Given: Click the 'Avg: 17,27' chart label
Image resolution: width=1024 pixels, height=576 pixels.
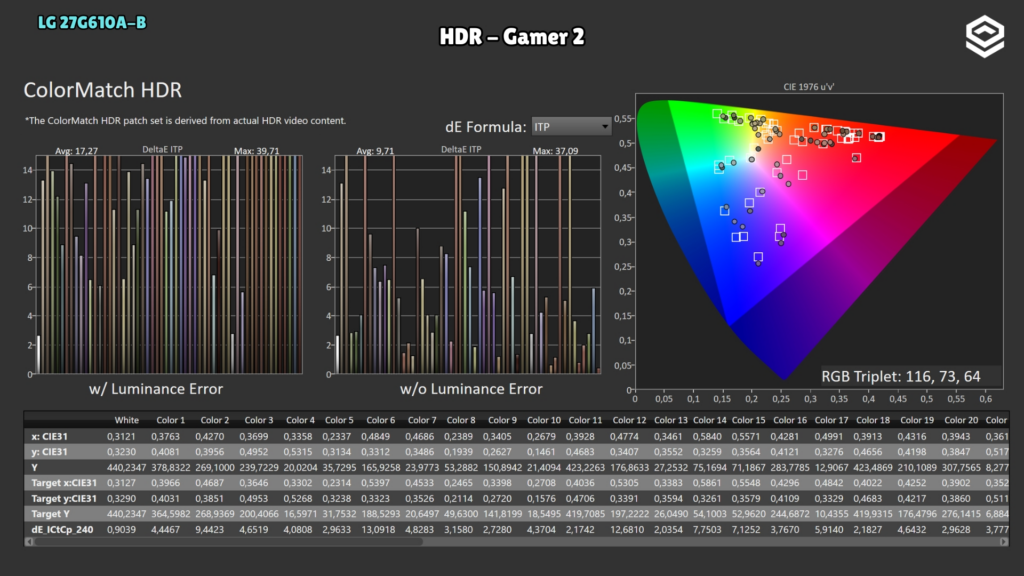Looking at the screenshot, I should pos(76,151).
